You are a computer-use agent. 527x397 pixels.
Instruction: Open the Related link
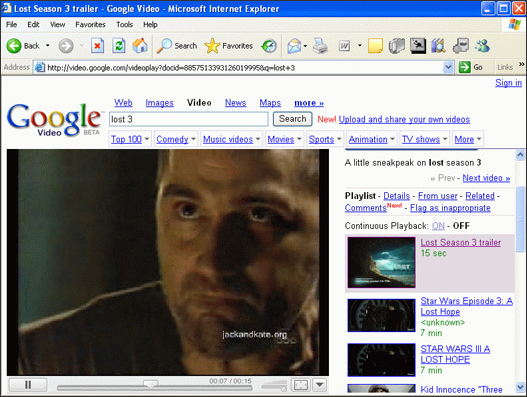tap(480, 196)
